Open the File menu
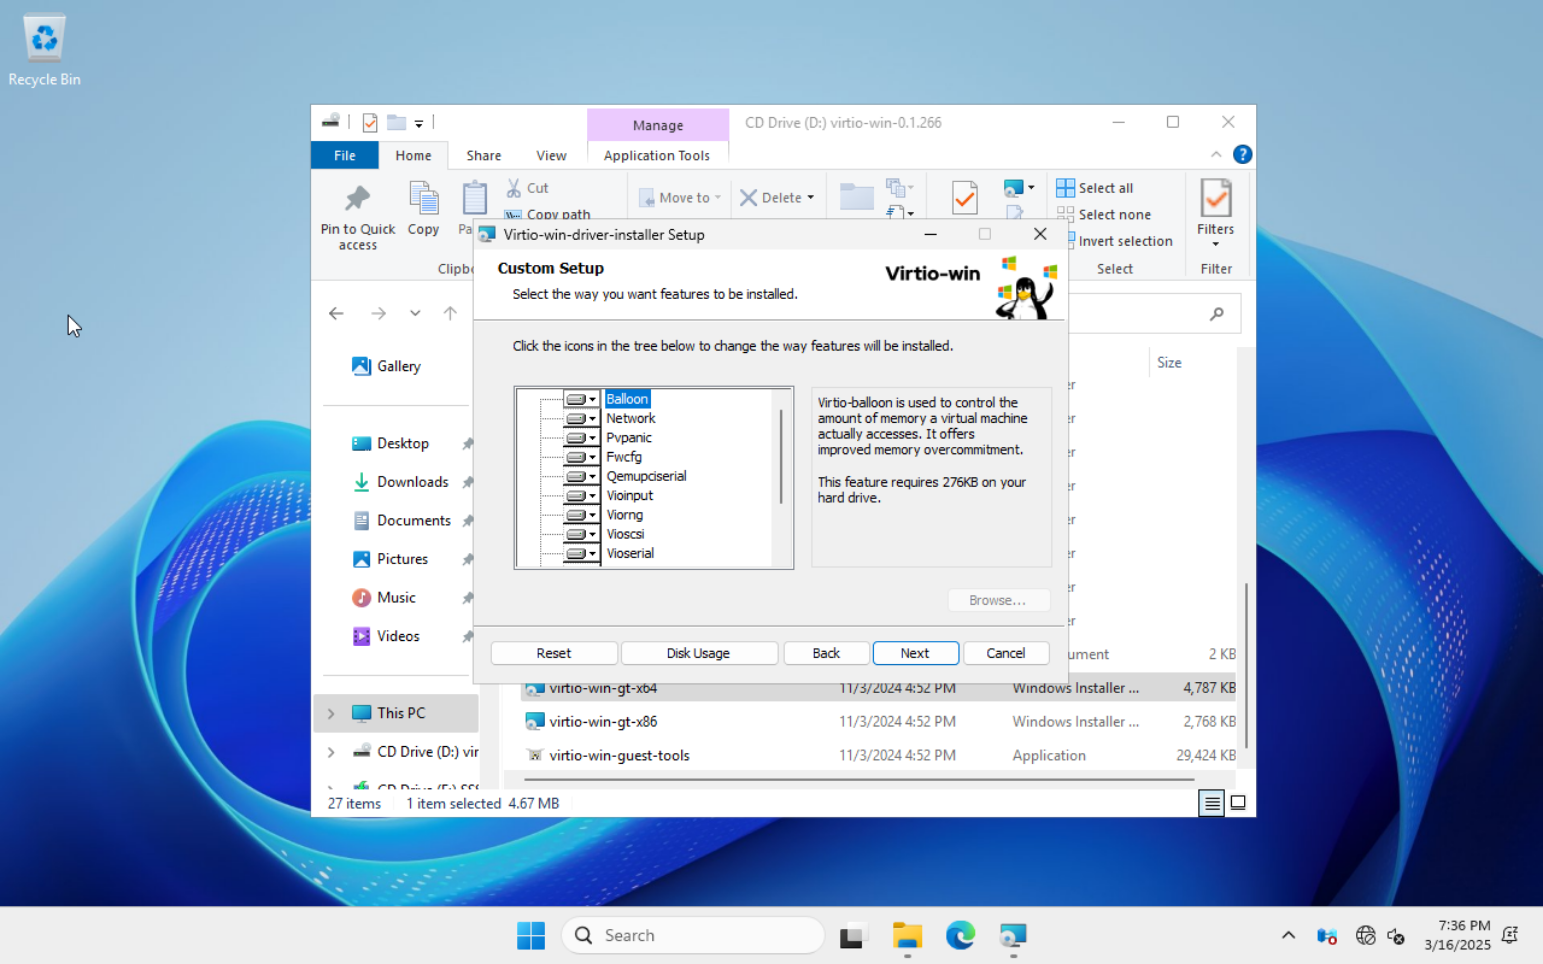Viewport: 1543px width, 964px height. pos(344,155)
